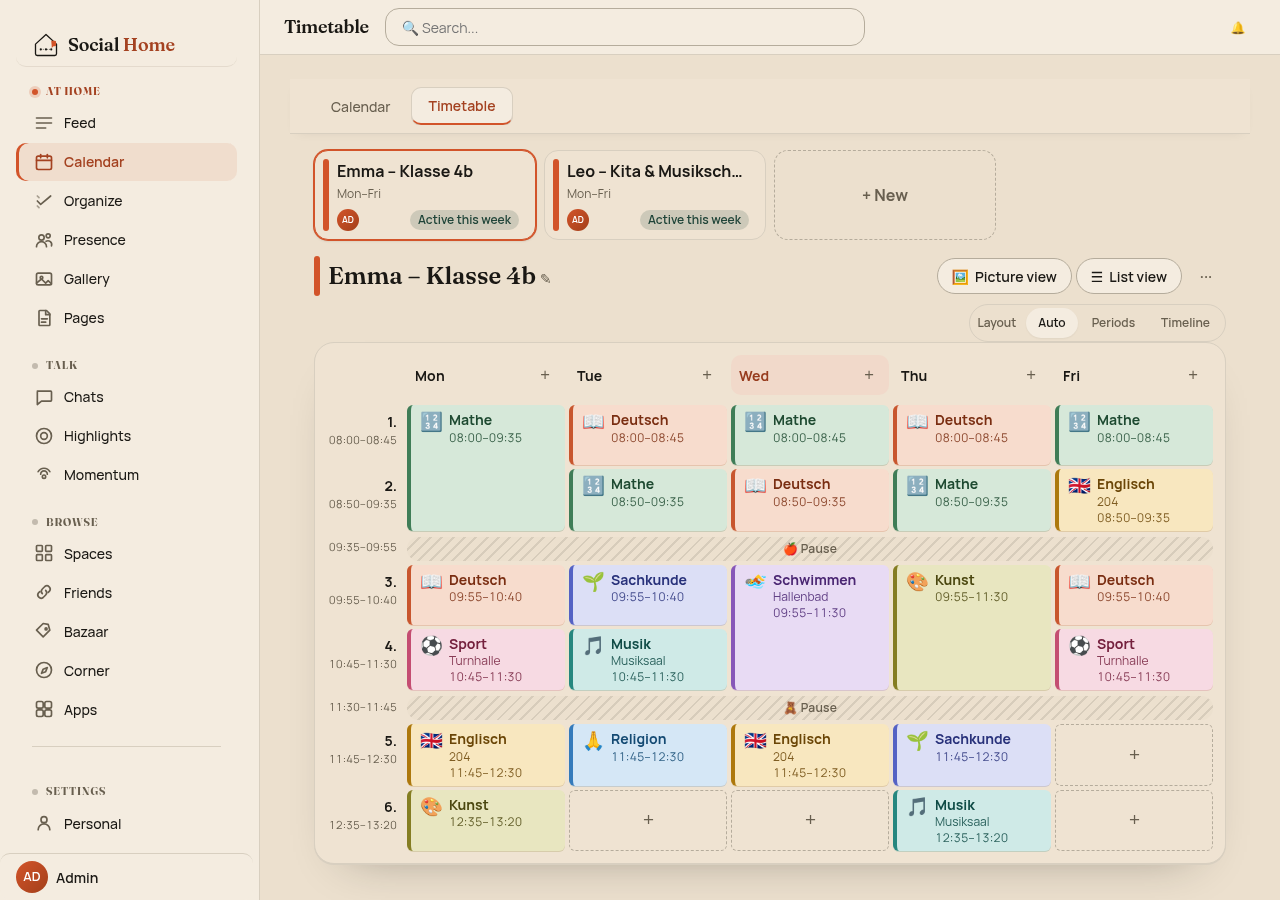This screenshot has height=900, width=1280.
Task: Create new timetable with + New card
Action: click(885, 195)
